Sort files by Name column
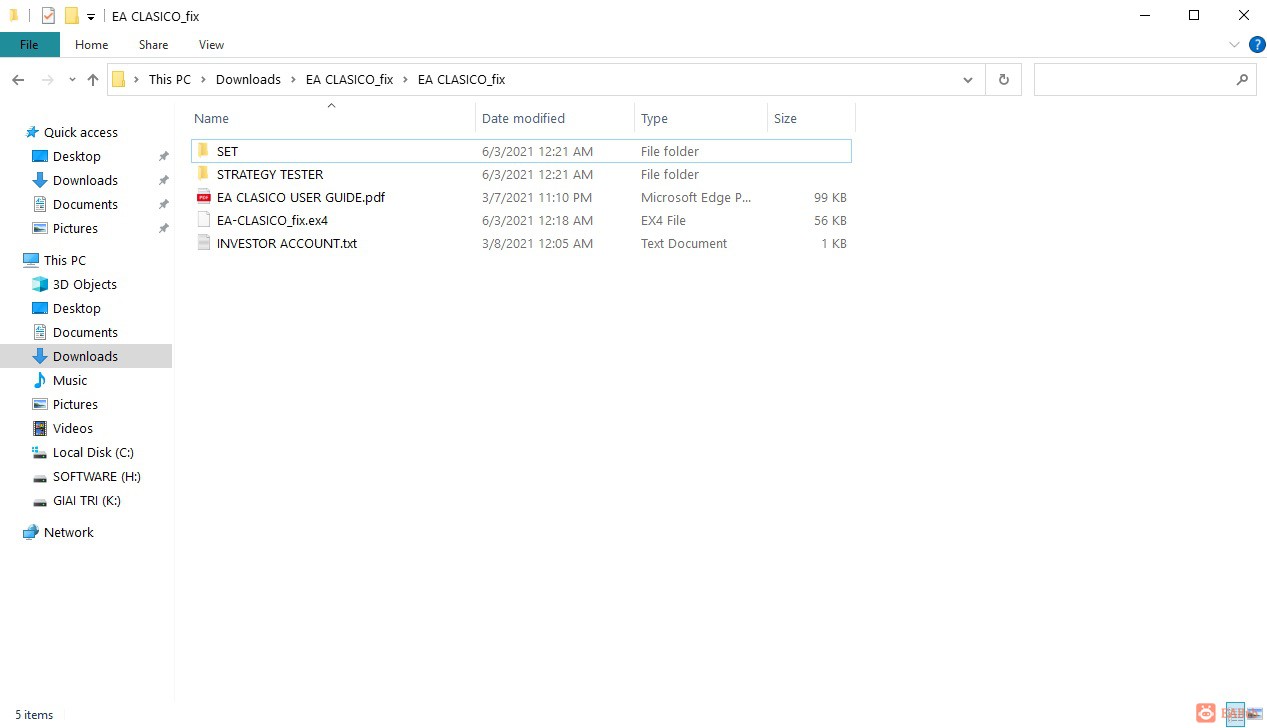The height and width of the screenshot is (728, 1267). tap(332, 118)
